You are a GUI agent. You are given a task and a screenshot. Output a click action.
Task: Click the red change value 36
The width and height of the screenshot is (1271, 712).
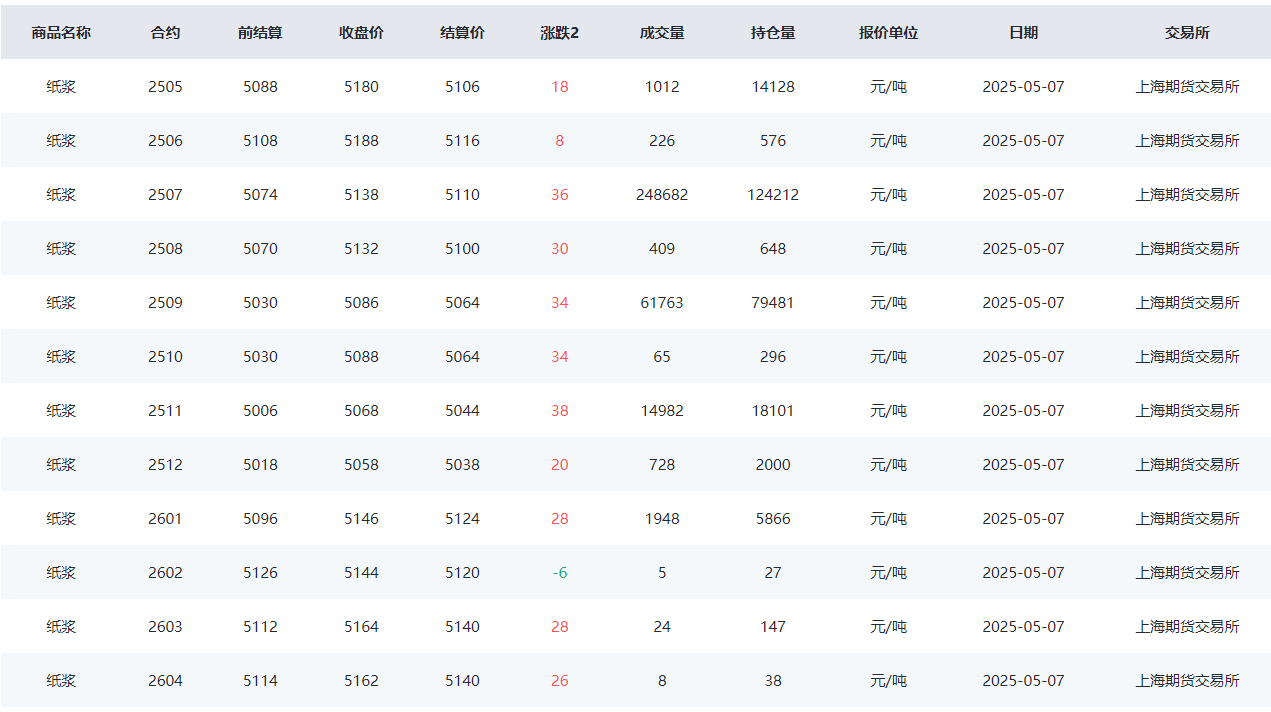point(559,195)
